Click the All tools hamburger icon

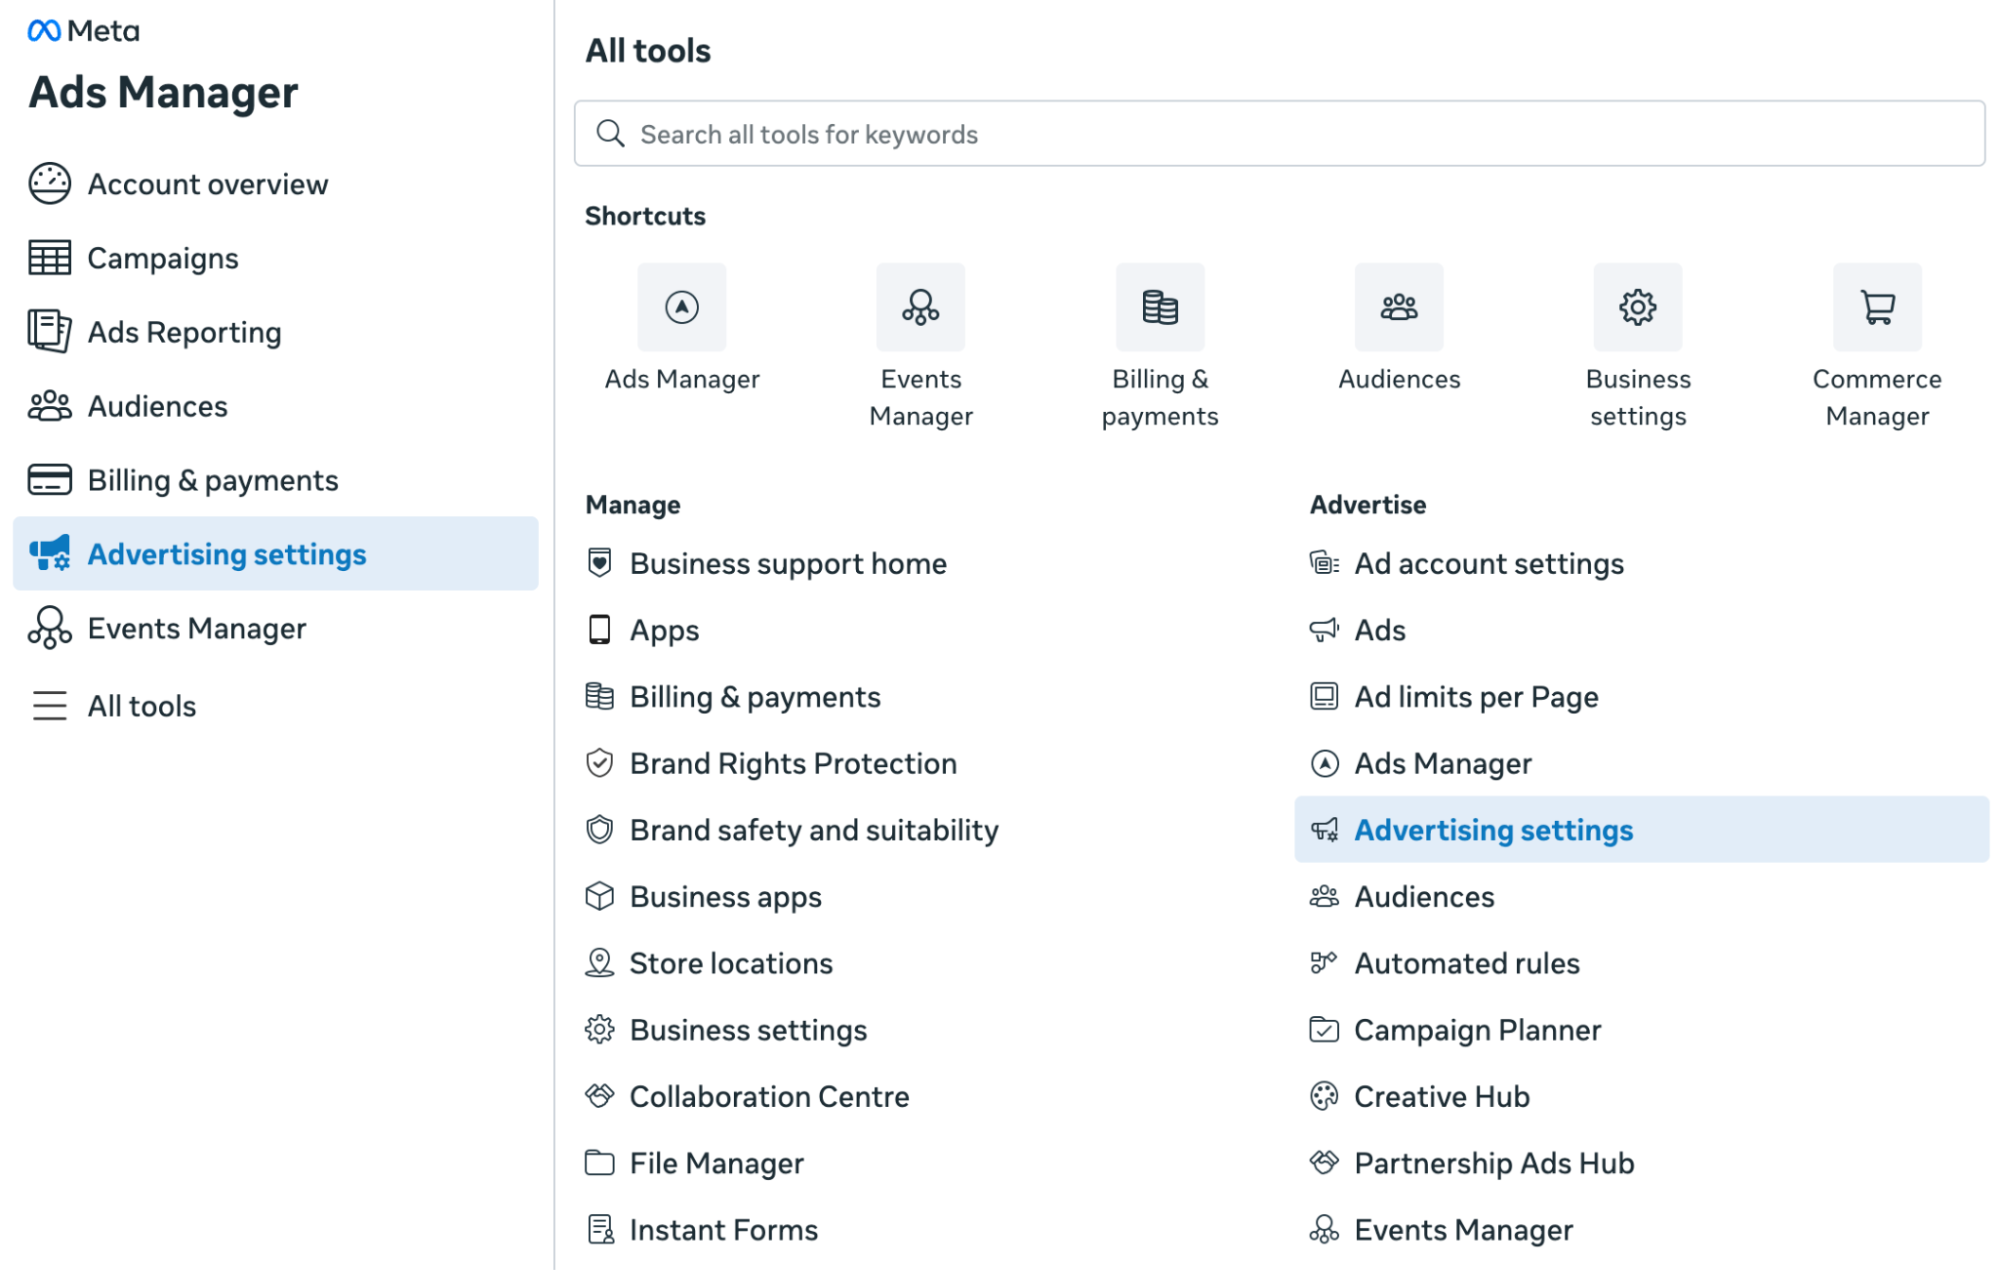(49, 706)
